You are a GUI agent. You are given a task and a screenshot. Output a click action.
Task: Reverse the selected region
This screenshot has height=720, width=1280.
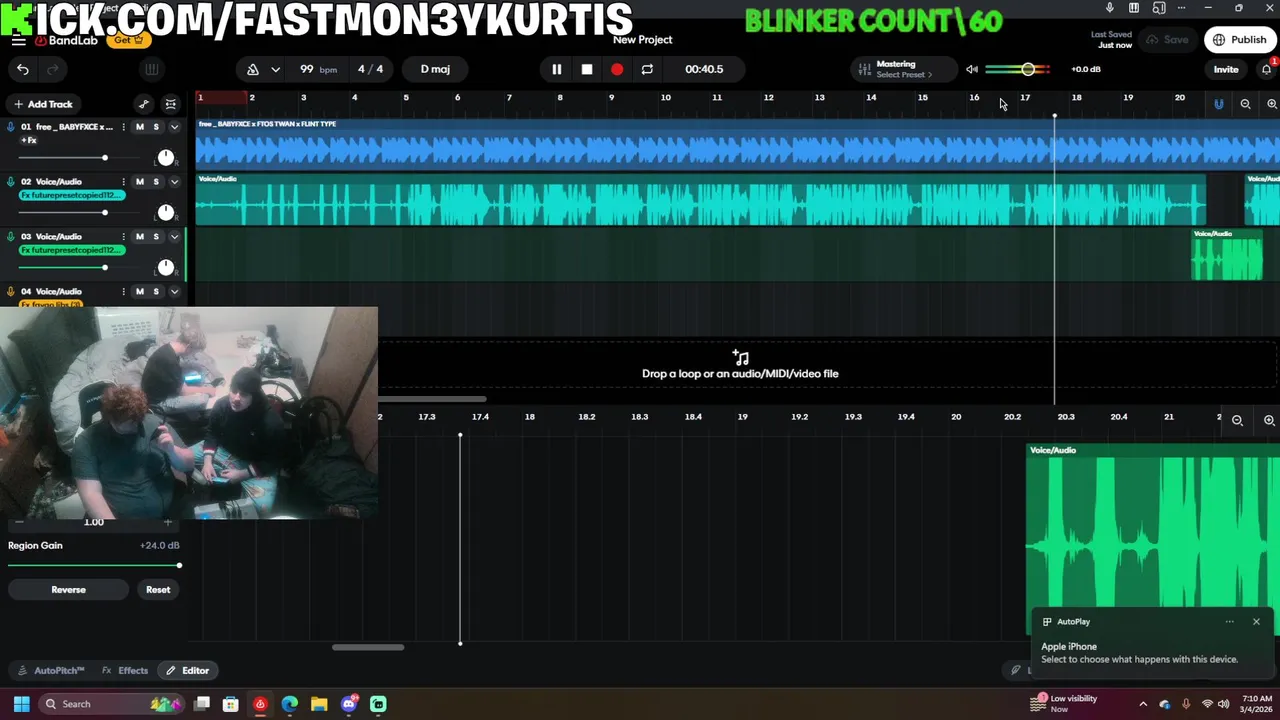(x=68, y=590)
